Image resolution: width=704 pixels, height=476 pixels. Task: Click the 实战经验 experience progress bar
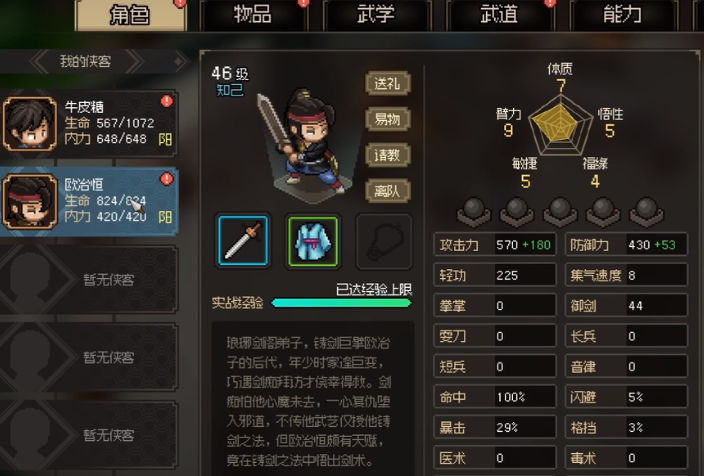pos(341,303)
